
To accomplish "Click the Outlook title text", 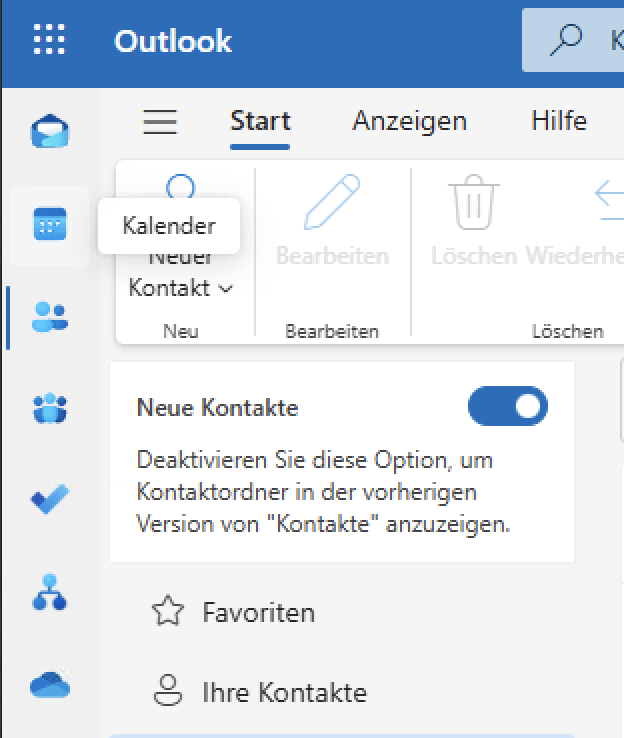I will [x=173, y=41].
